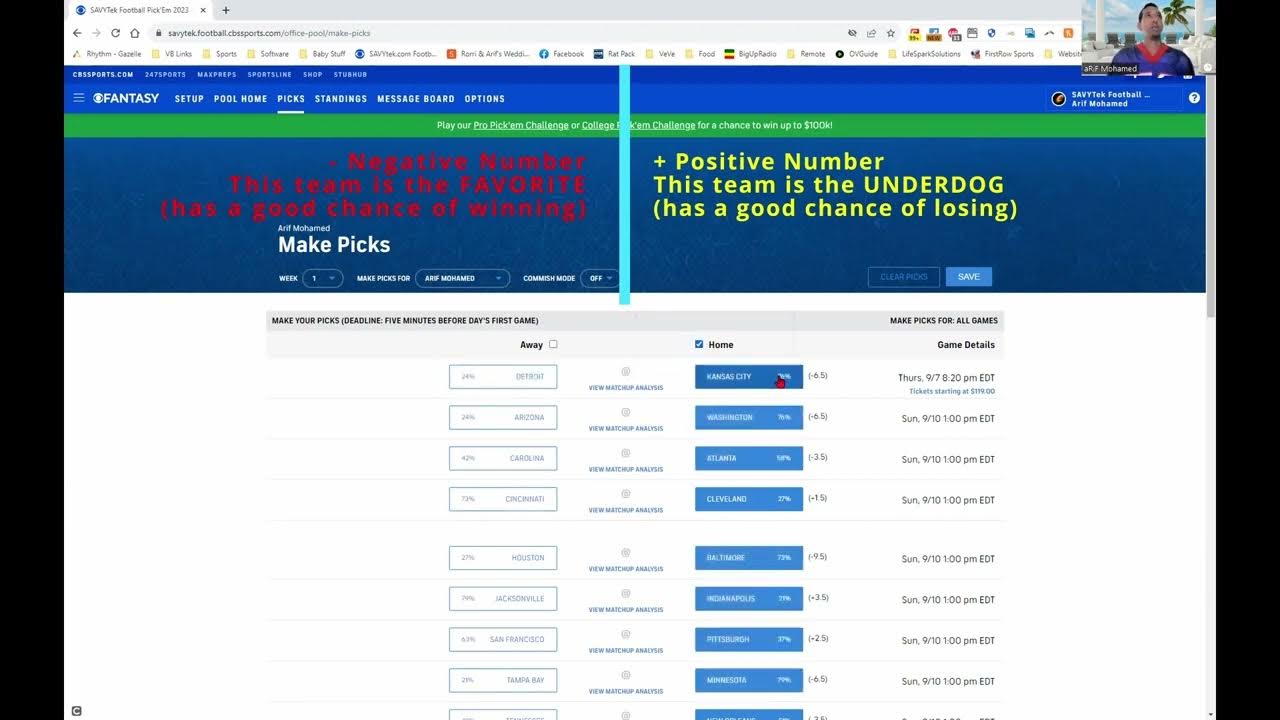This screenshot has height=720, width=1280.
Task: Open the MaxPreps top link
Action: [217, 74]
